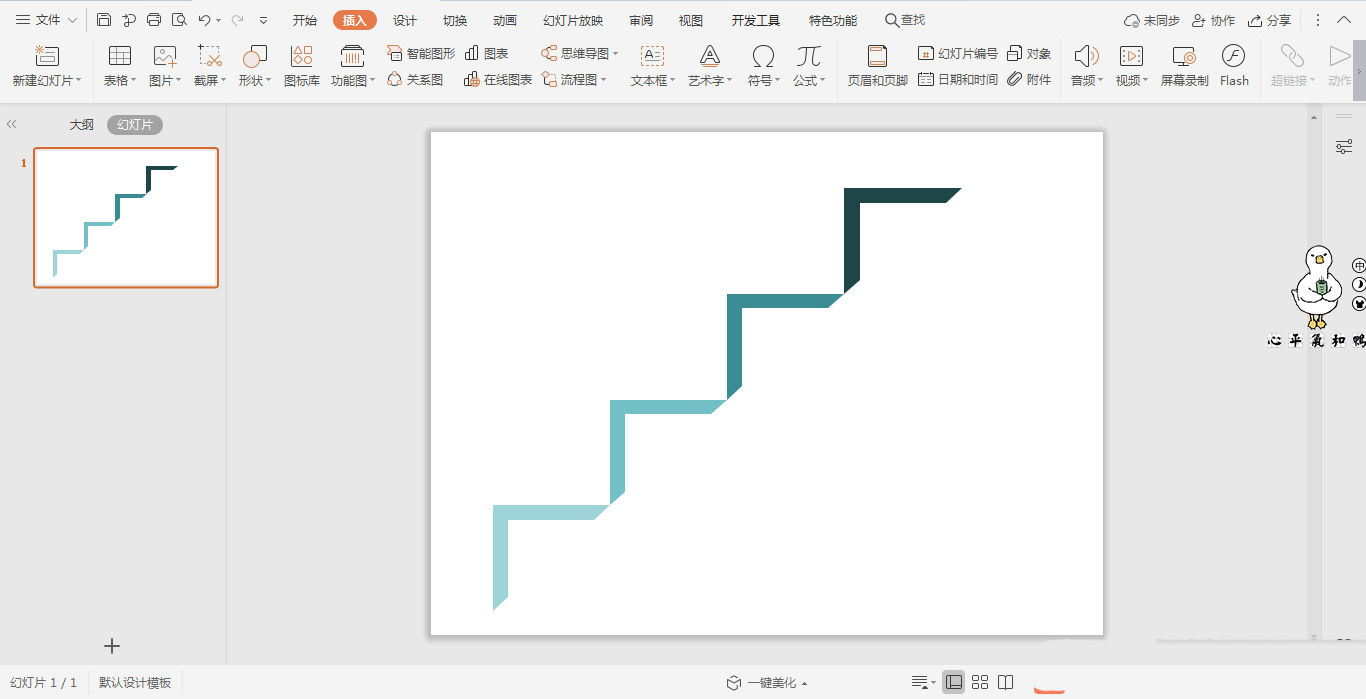The width and height of the screenshot is (1366, 699).
Task: Open the 开发工具 Developer tab
Action: click(756, 20)
